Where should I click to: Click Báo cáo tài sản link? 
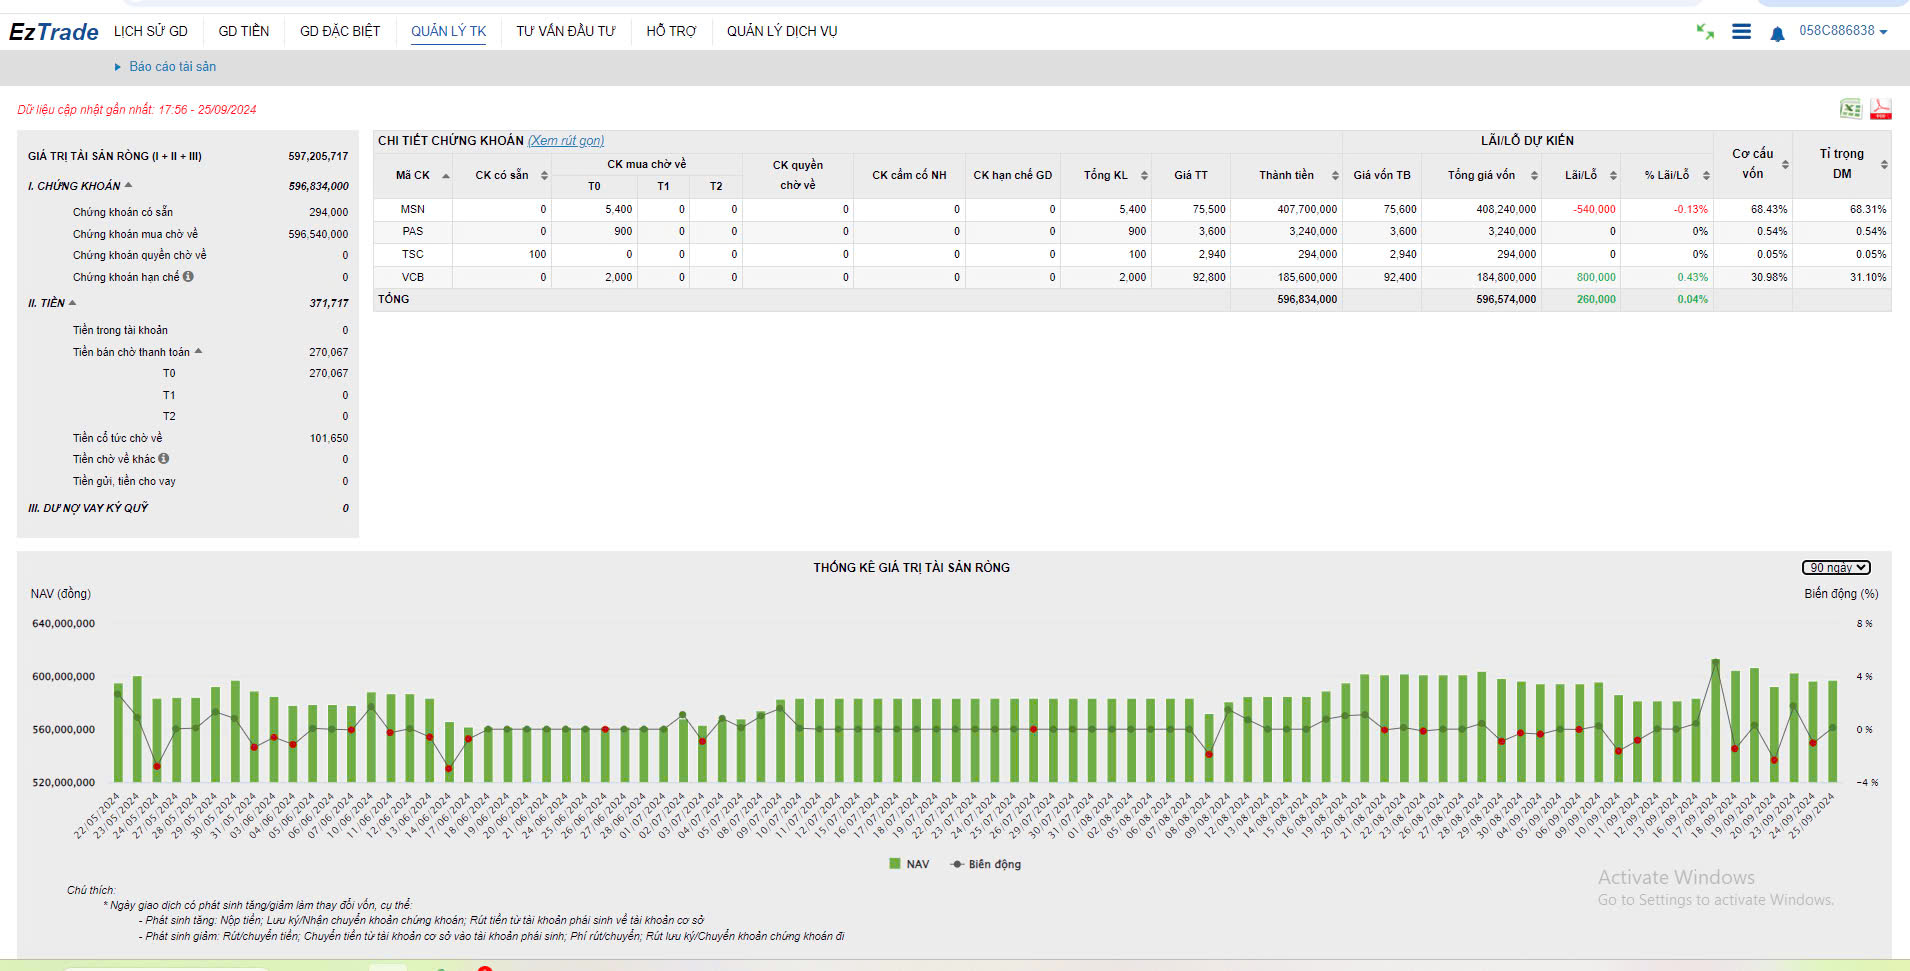[173, 67]
